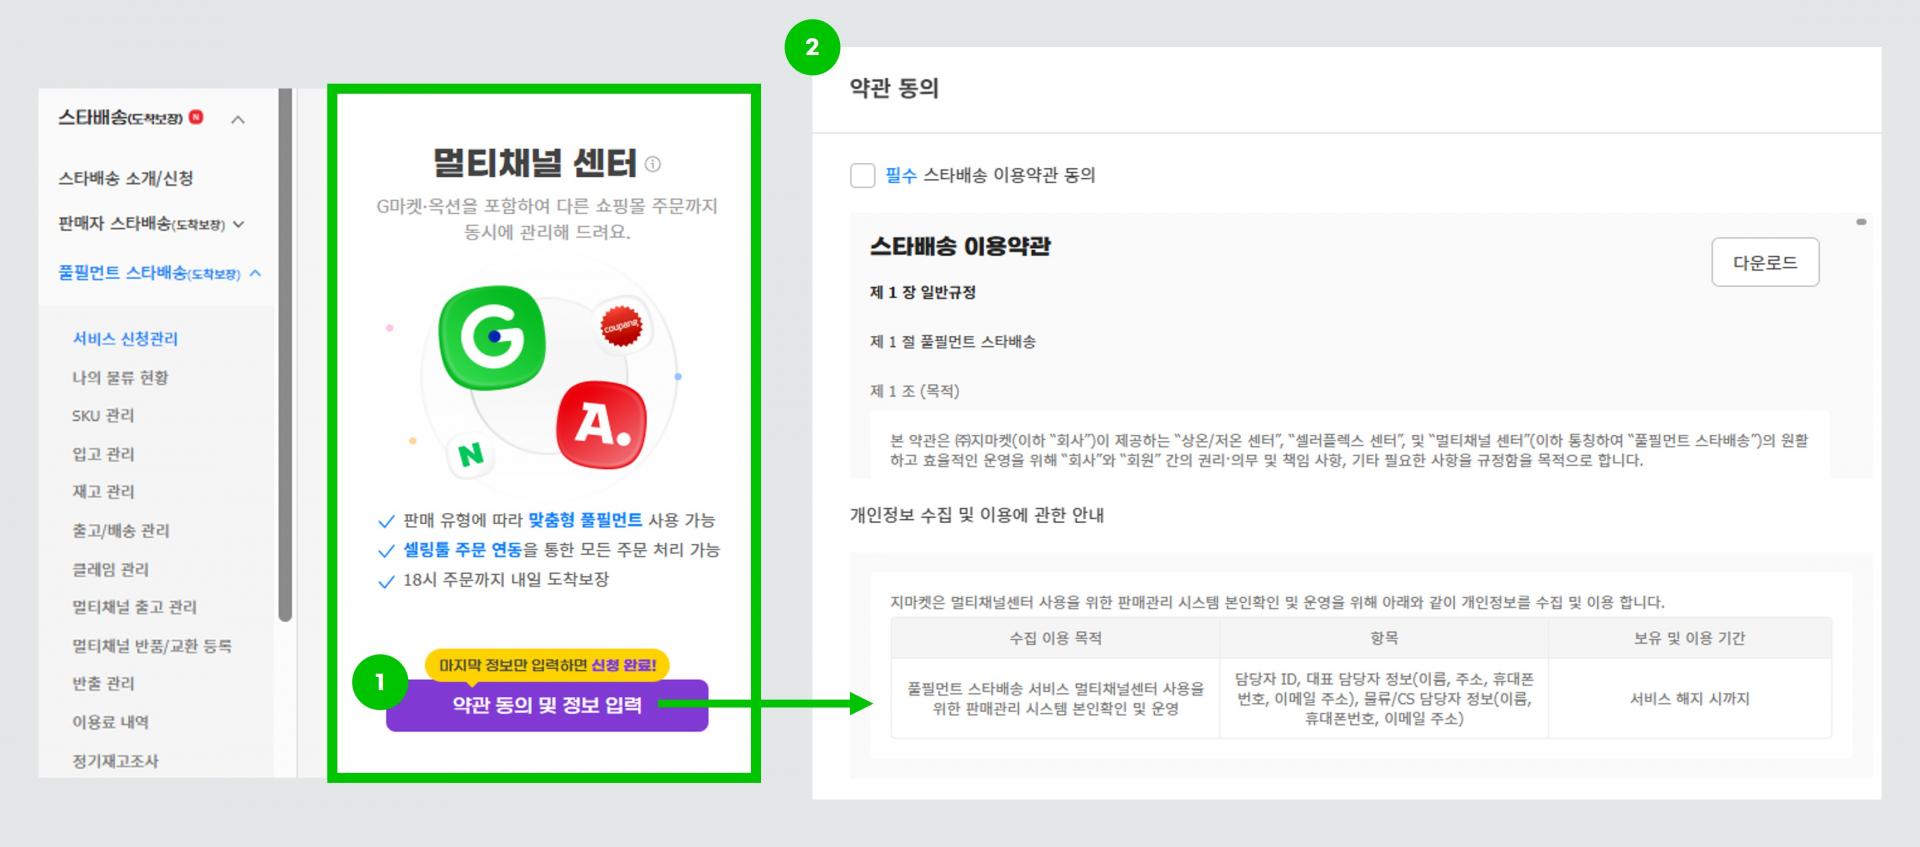Collapse the 스타배송(도착보장) top menu chevron
Image resolution: width=1920 pixels, height=847 pixels.
pyautogui.click(x=238, y=120)
